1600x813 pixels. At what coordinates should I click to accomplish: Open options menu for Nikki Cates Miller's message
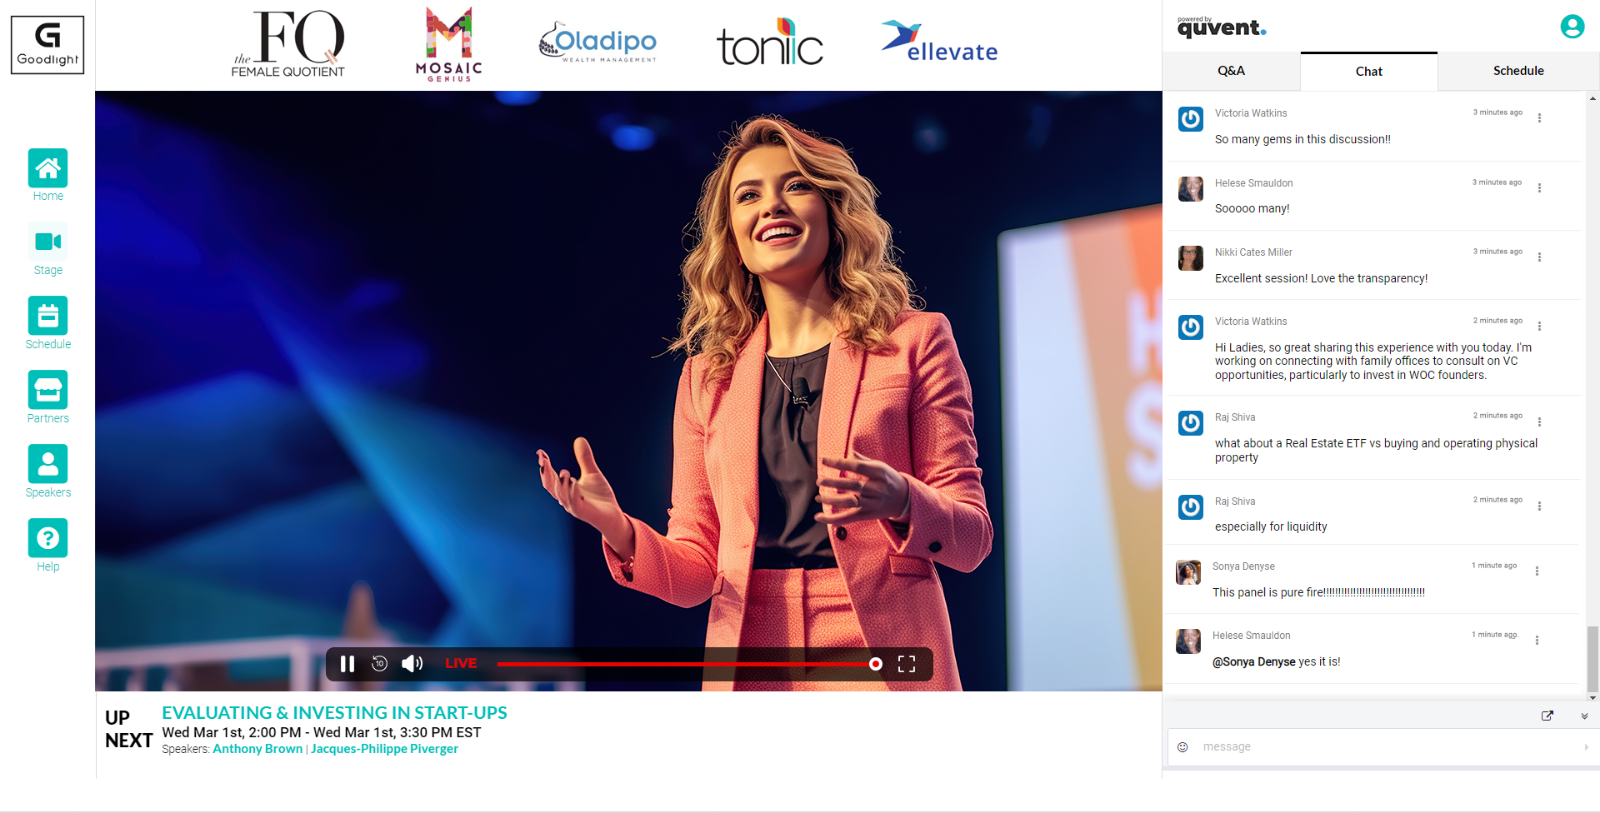1539,257
